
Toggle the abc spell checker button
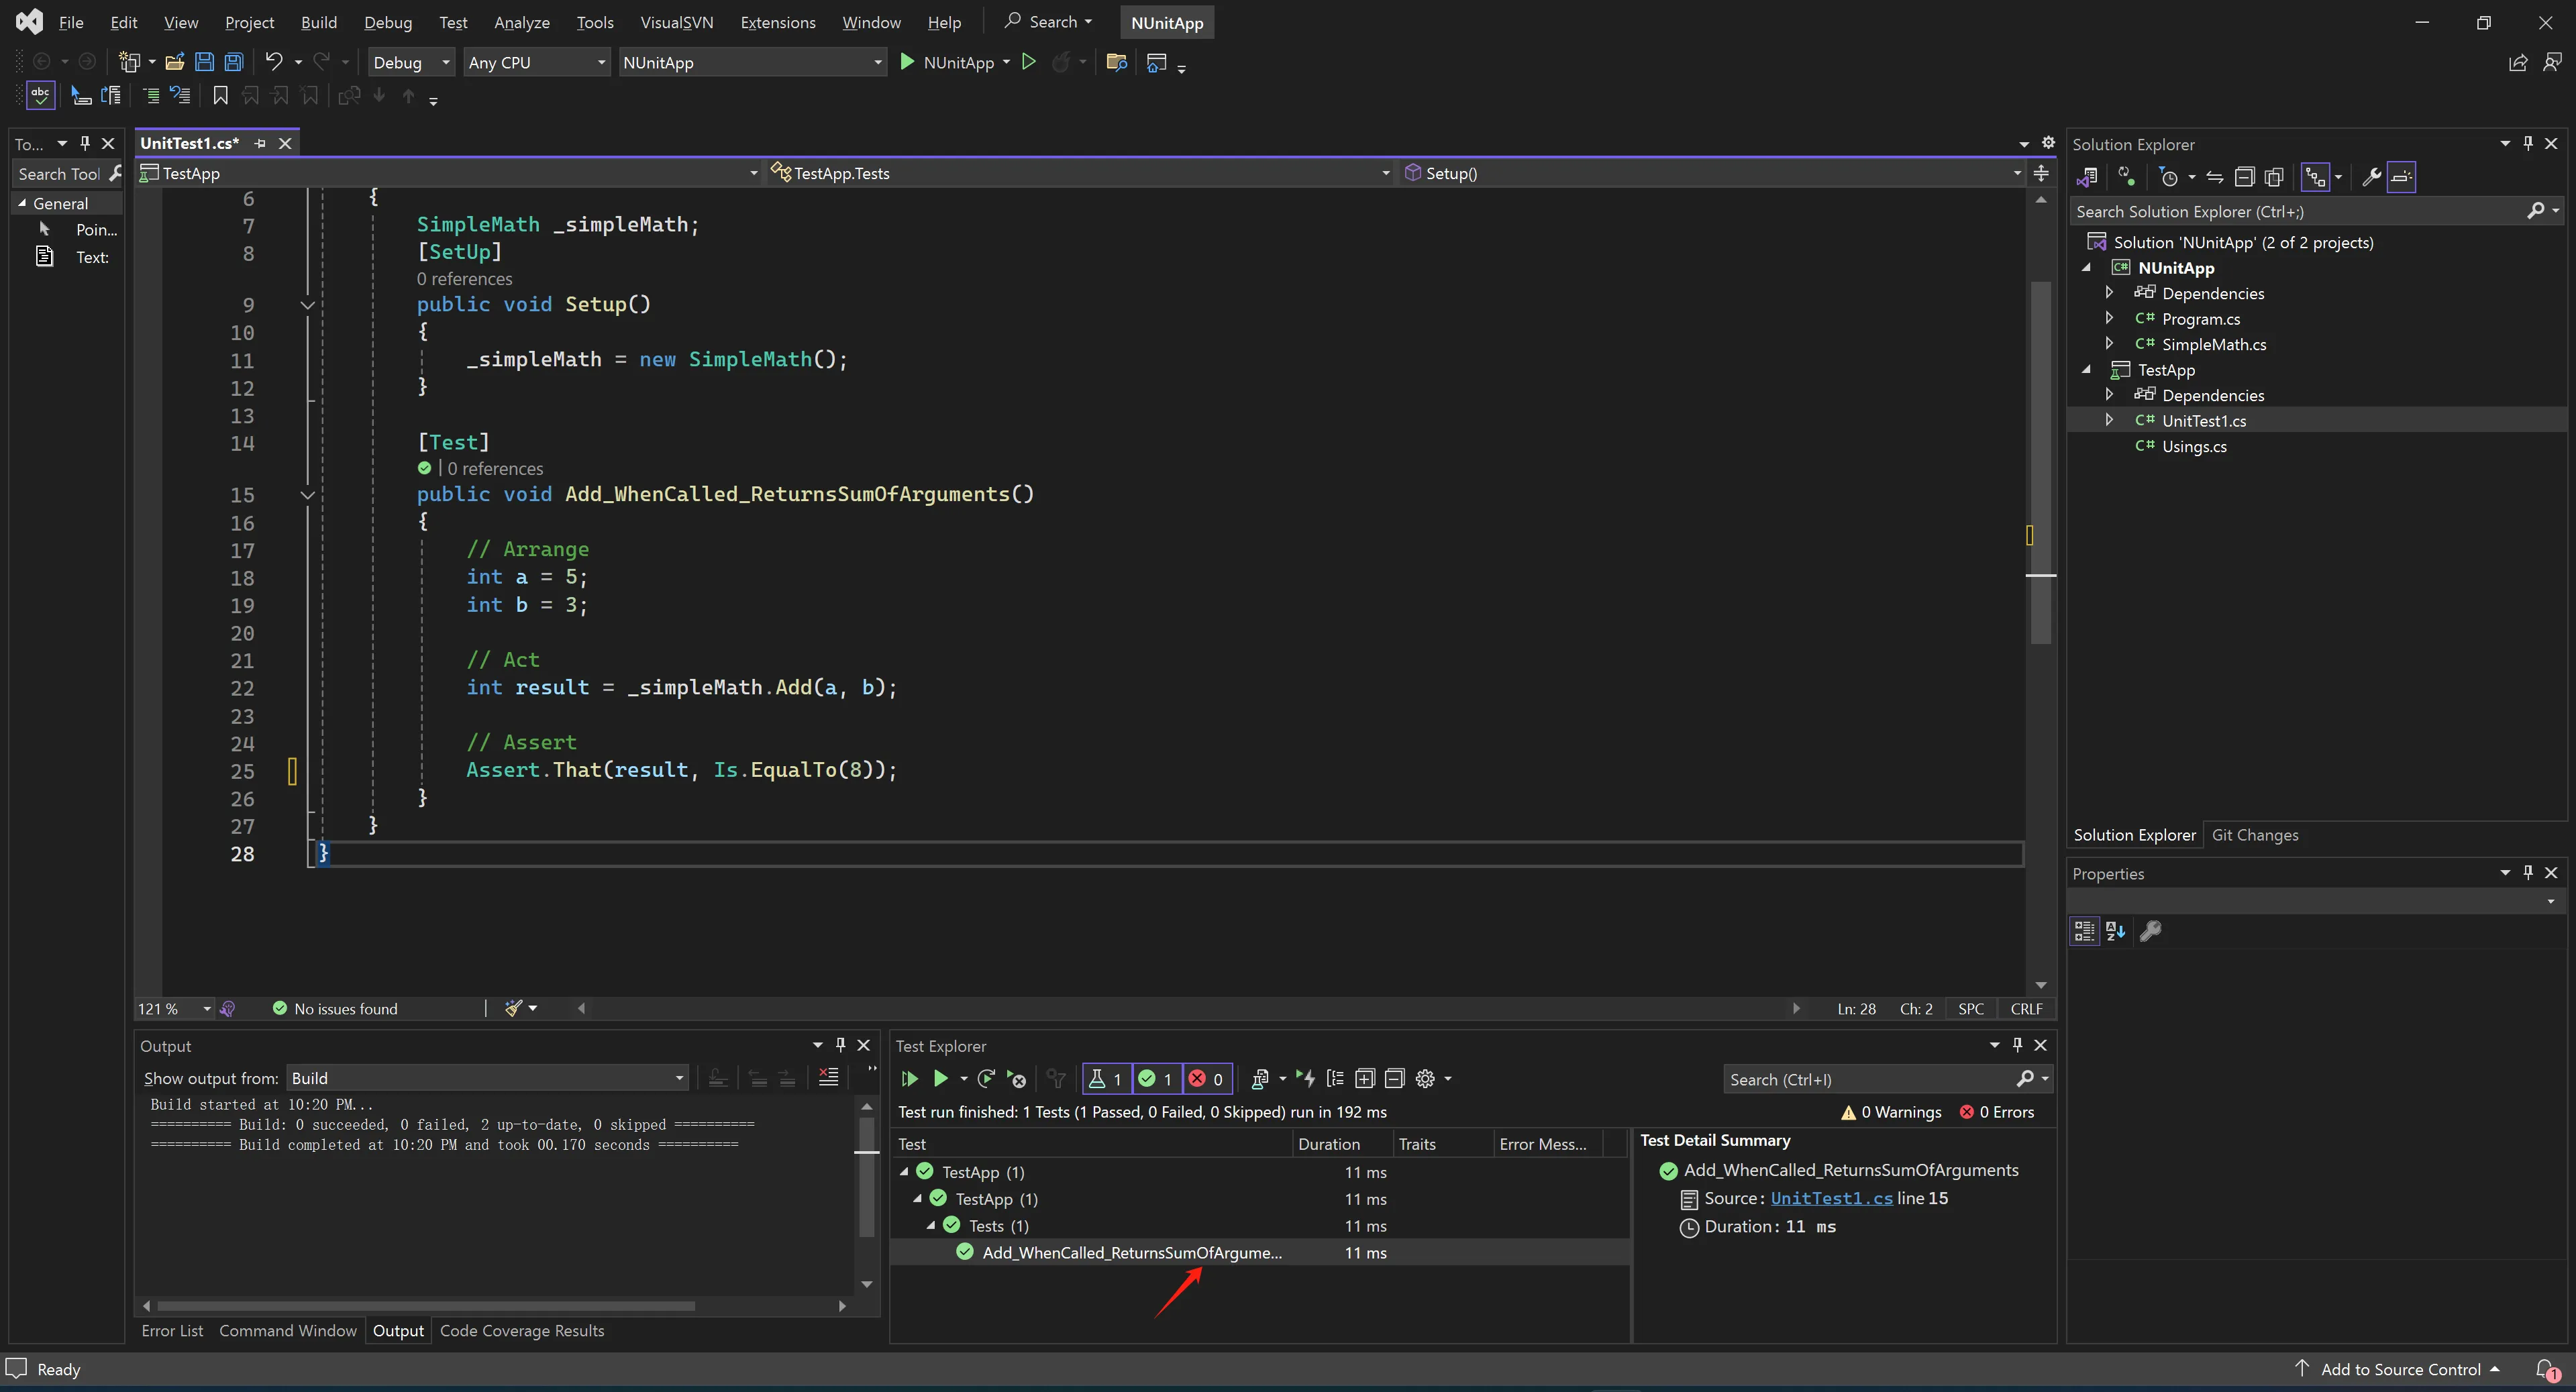[40, 96]
